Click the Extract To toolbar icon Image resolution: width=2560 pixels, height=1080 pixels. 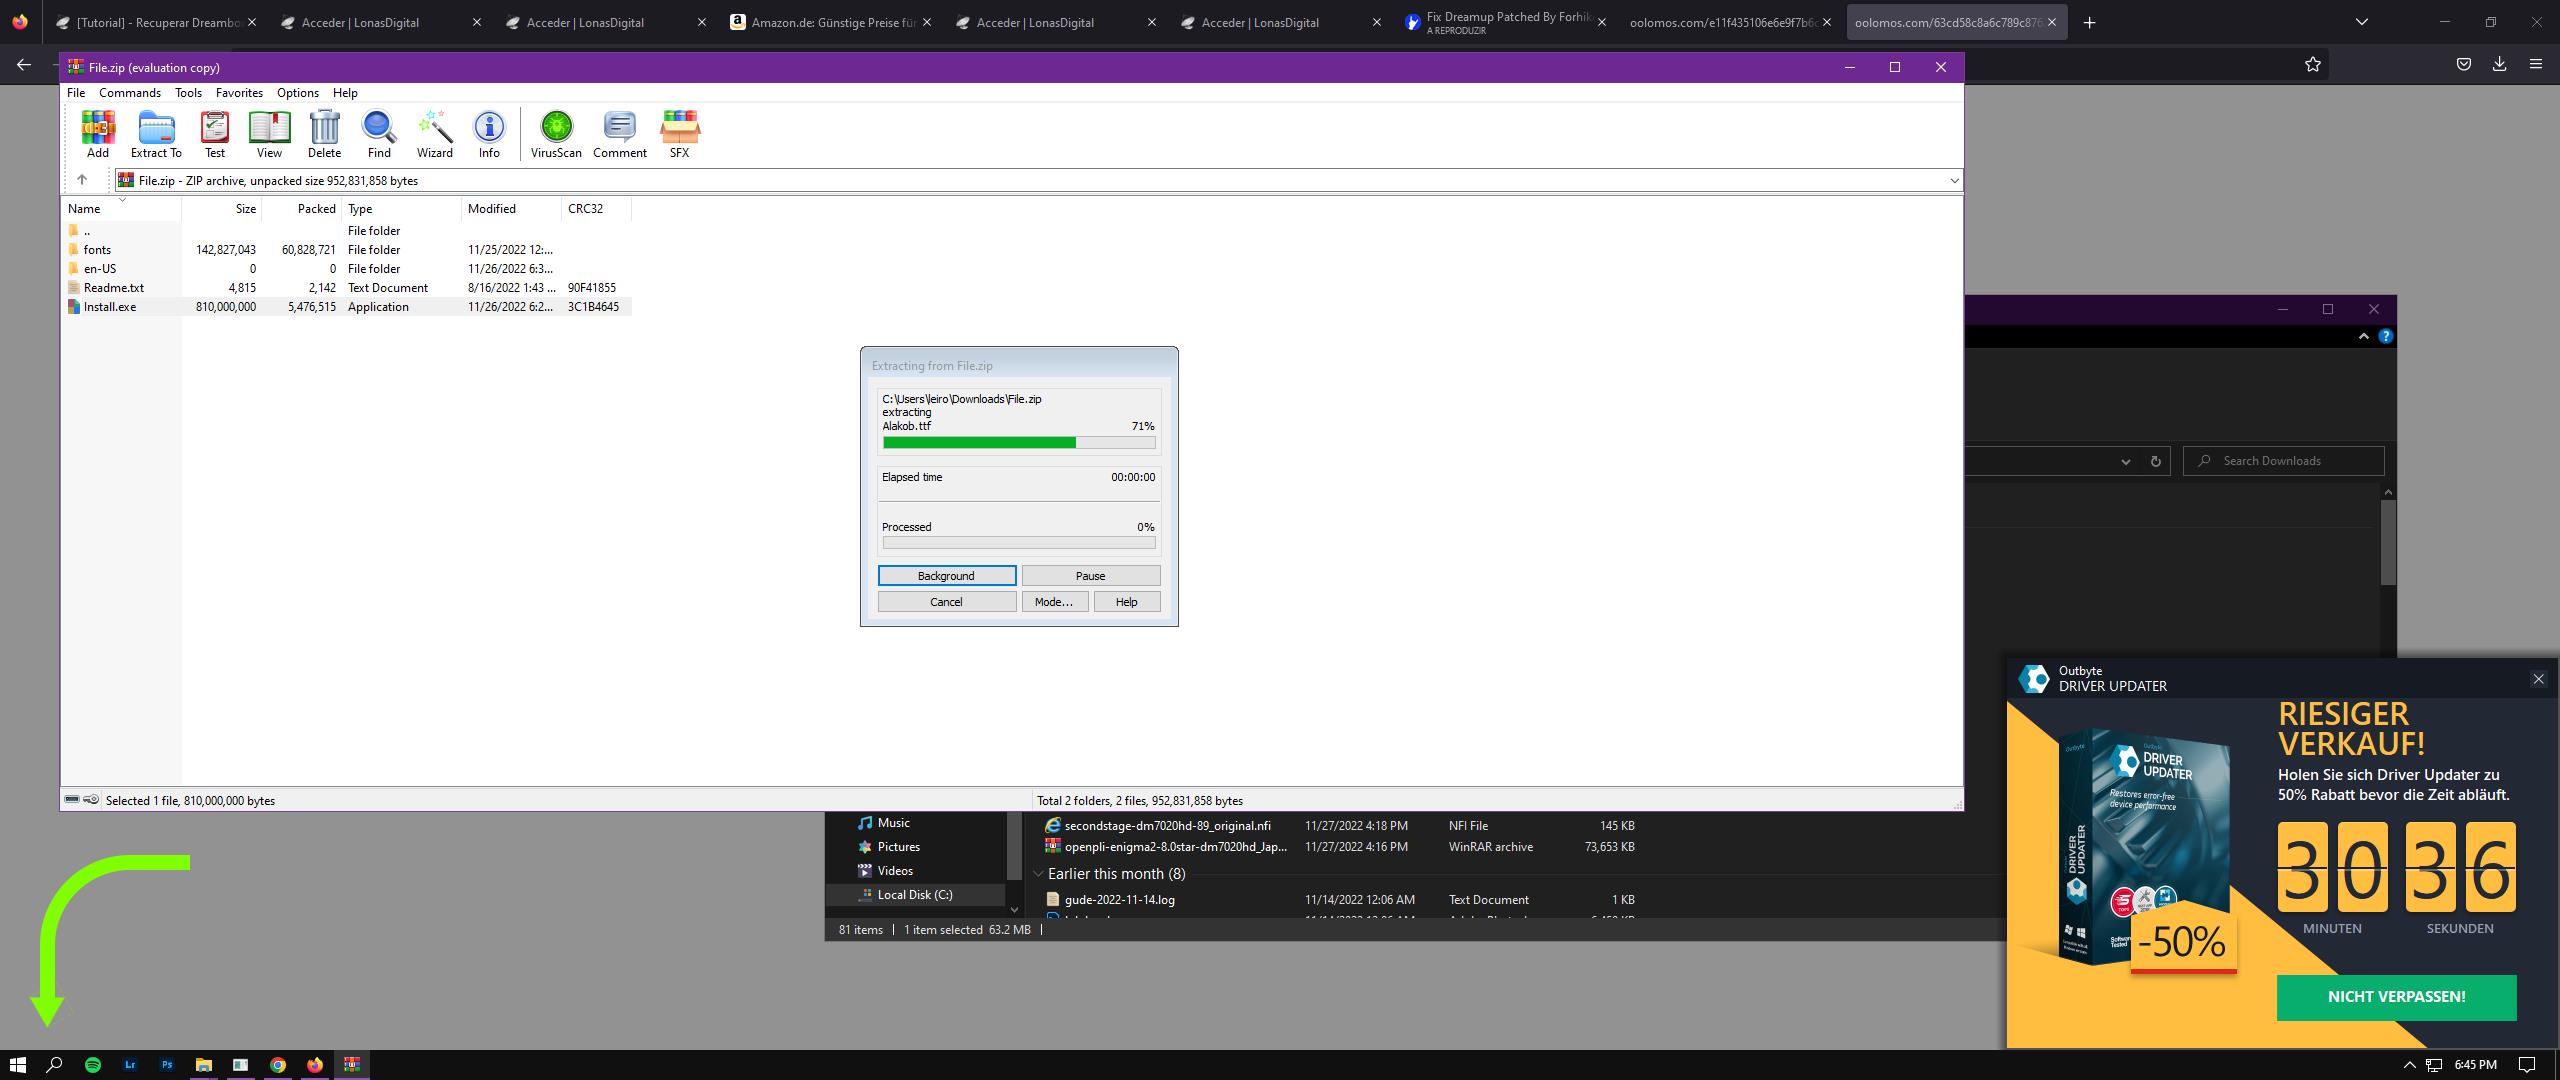pos(156,134)
